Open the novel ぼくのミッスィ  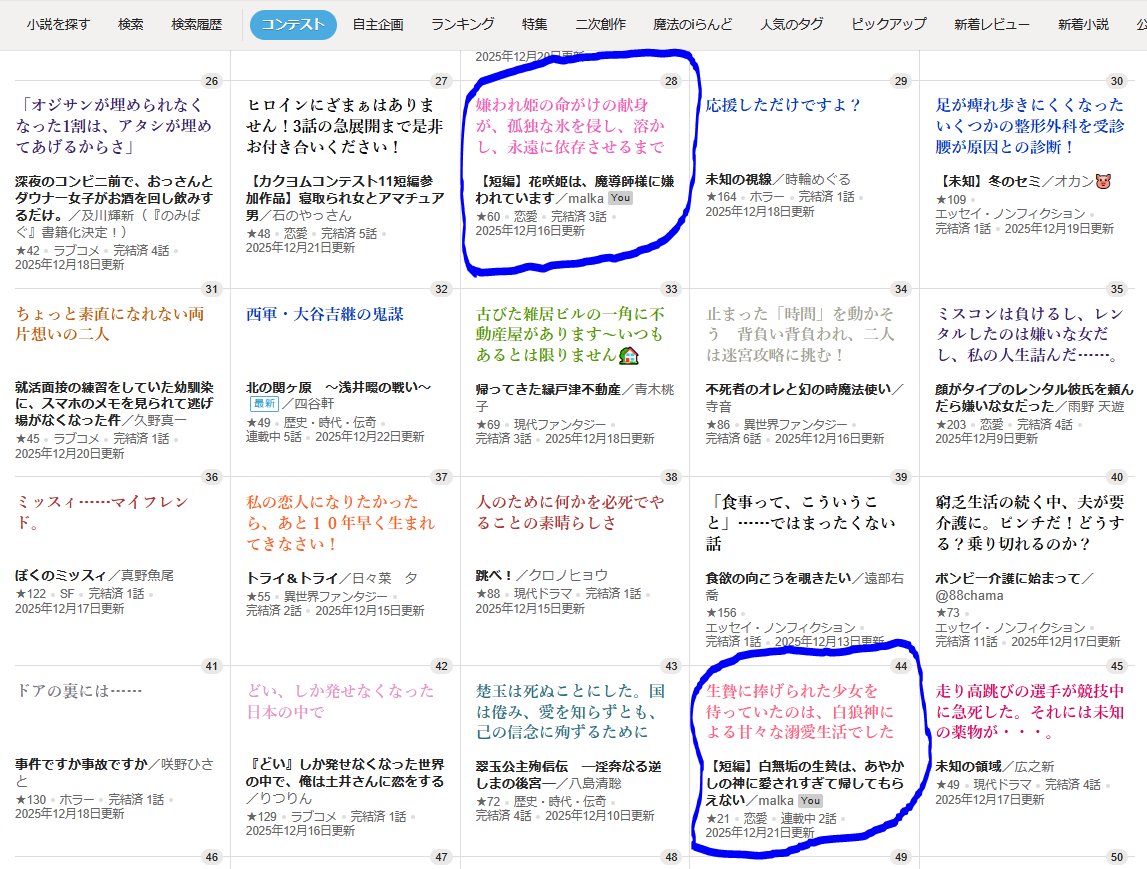click(60, 575)
